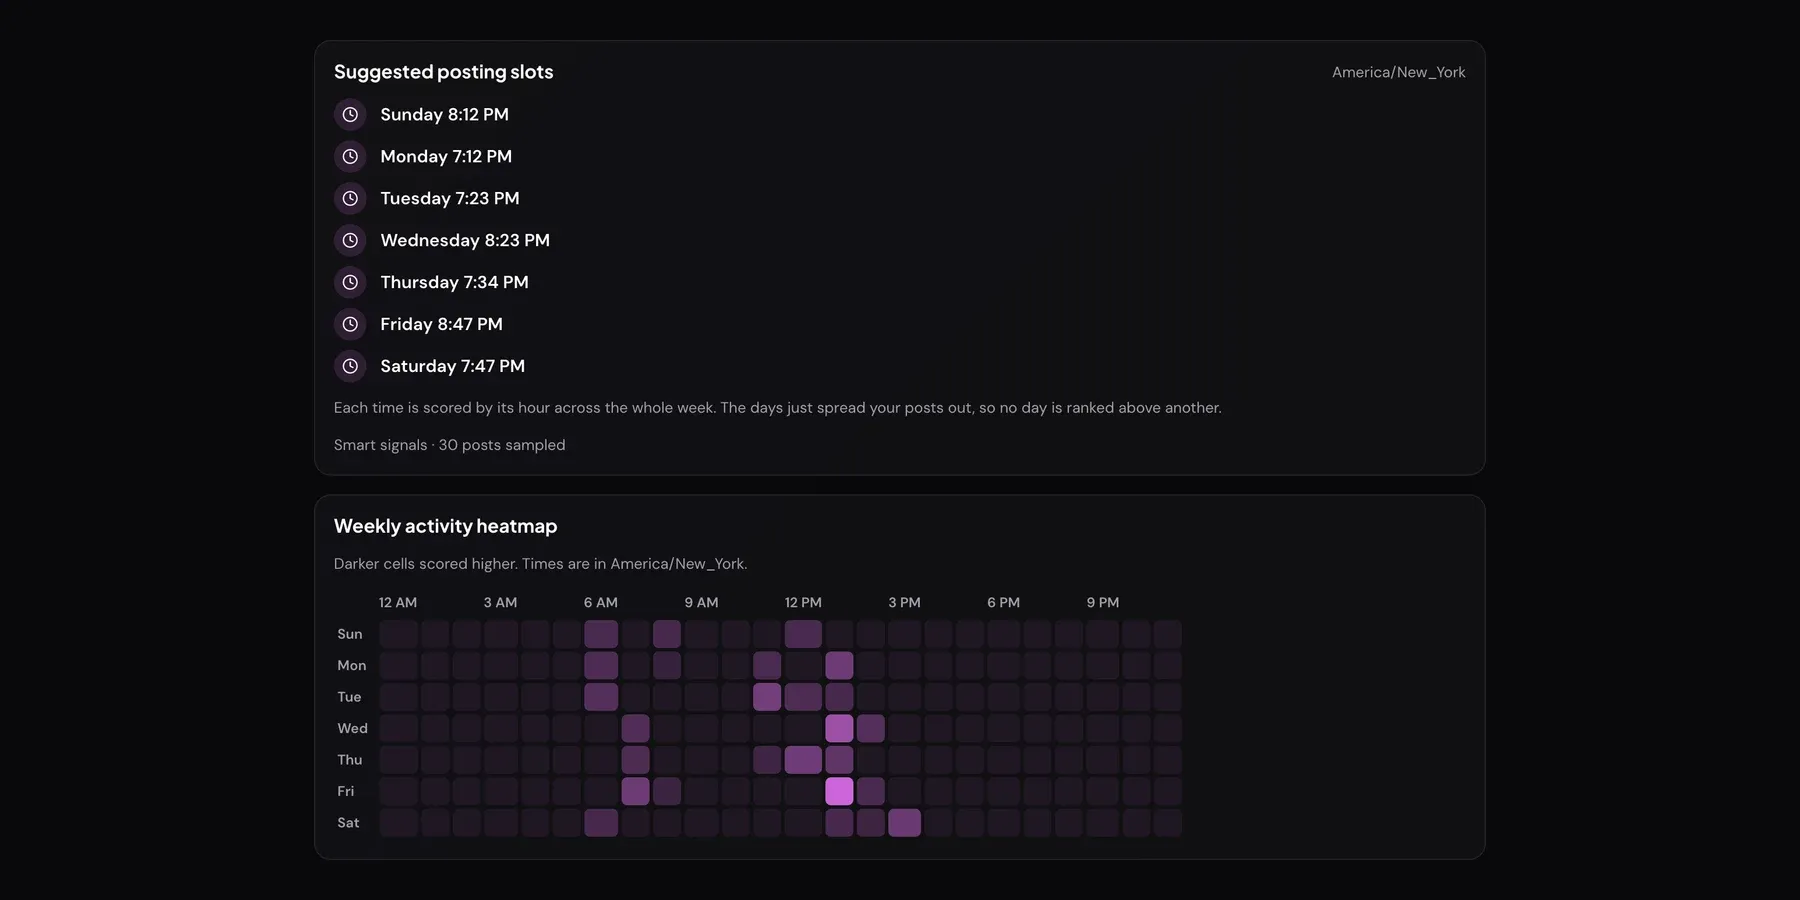Click the clock icon beside Tuesday 7:23 PM
Screen dimensions: 1800x900
350,199
